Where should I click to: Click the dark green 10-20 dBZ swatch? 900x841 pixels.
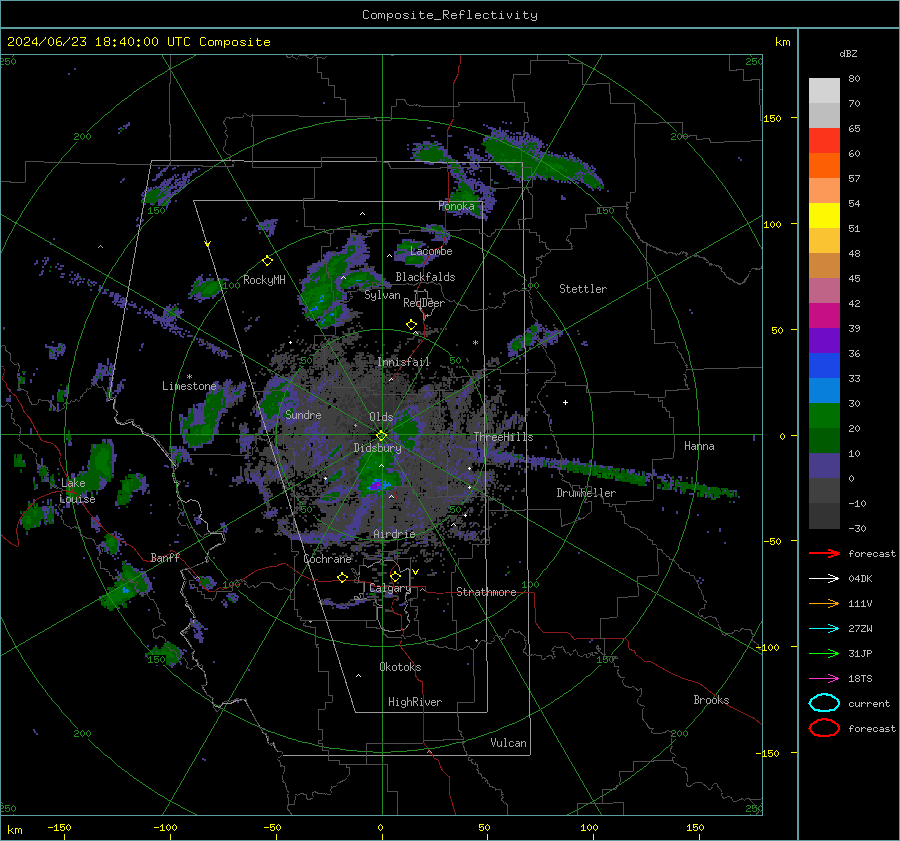point(824,441)
